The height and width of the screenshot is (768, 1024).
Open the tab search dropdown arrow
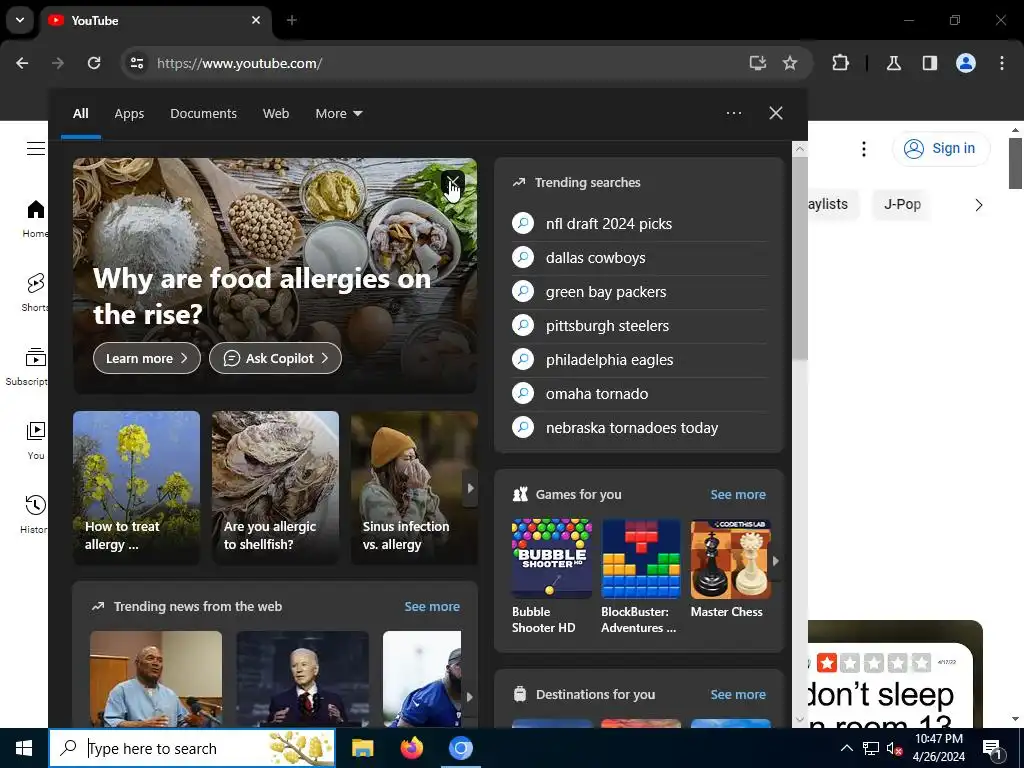pyautogui.click(x=20, y=20)
